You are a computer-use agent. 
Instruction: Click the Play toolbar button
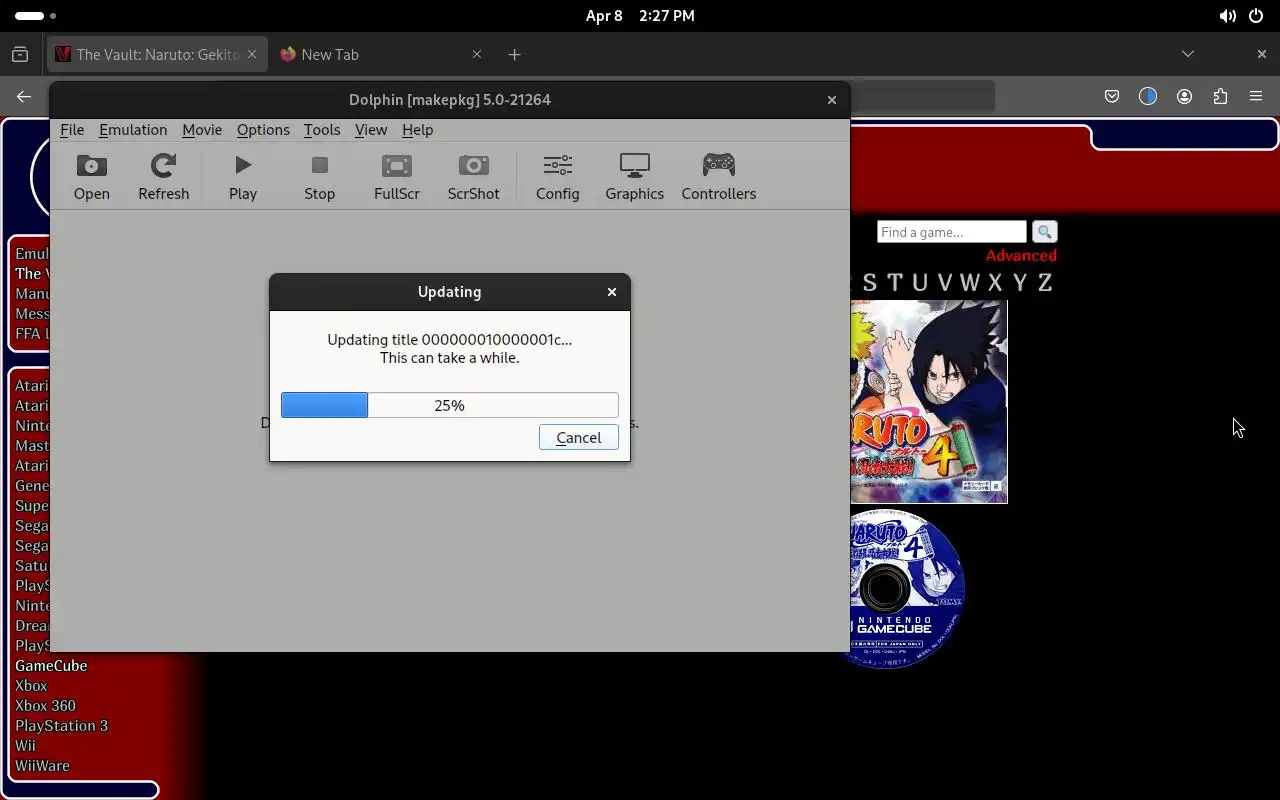(x=243, y=178)
